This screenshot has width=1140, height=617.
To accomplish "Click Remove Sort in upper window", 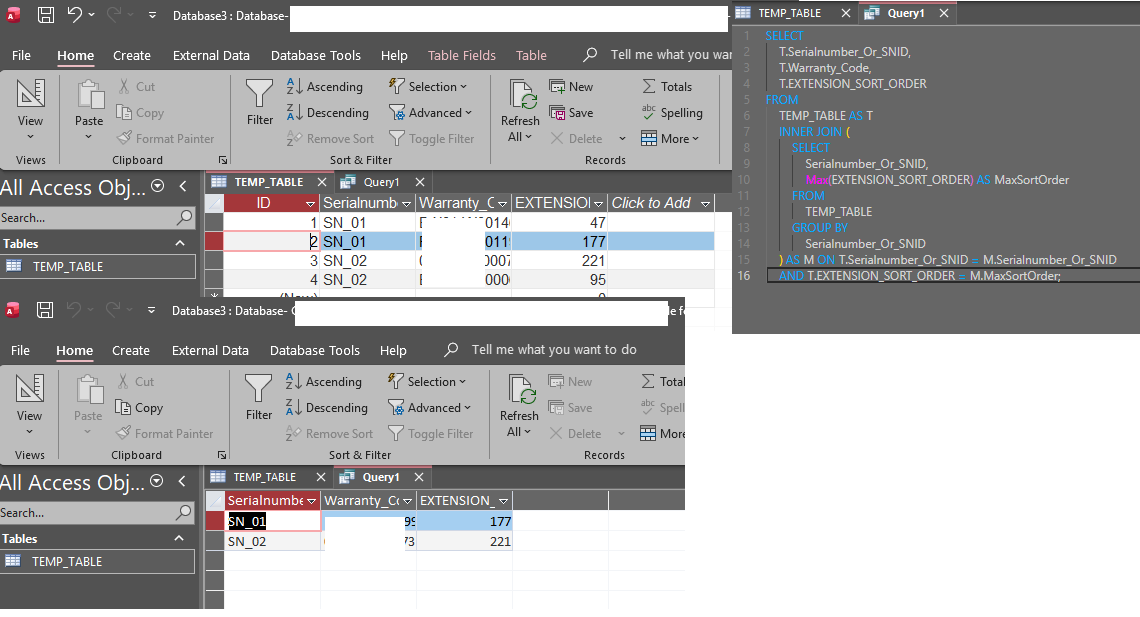I will tap(331, 139).
